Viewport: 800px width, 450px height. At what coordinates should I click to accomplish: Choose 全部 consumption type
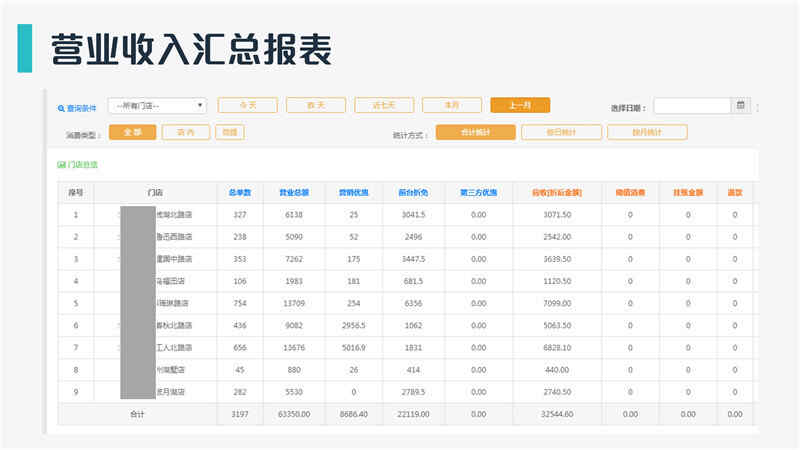pyautogui.click(x=133, y=132)
